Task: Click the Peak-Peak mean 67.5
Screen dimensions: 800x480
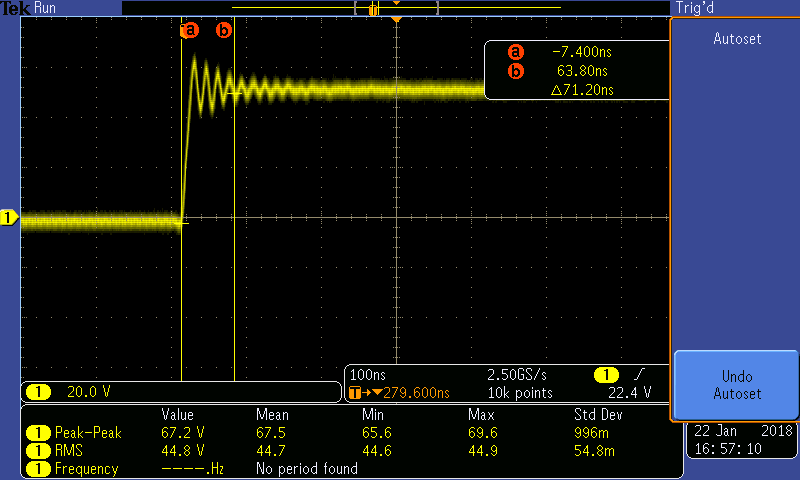Action: coord(271,433)
